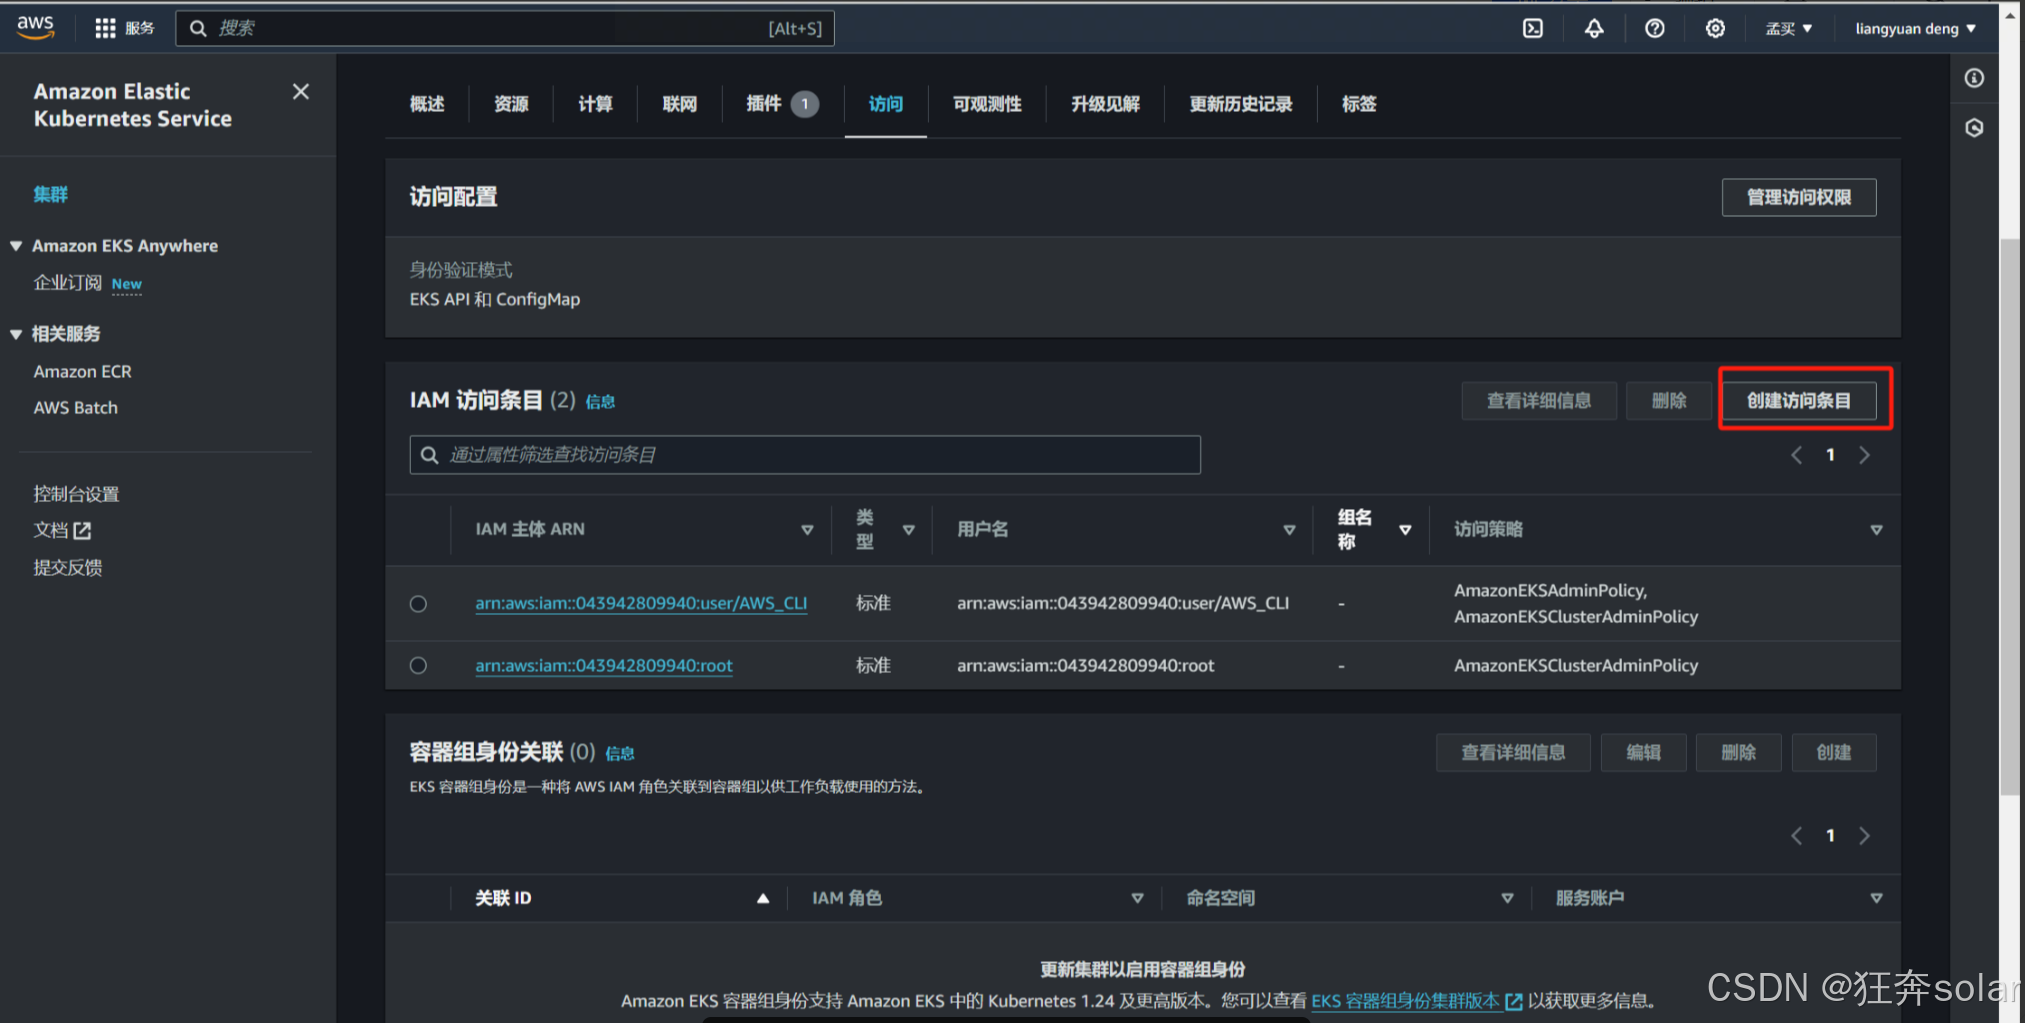
Task: Click magnifier icon in access entries filter
Action: [x=429, y=455]
